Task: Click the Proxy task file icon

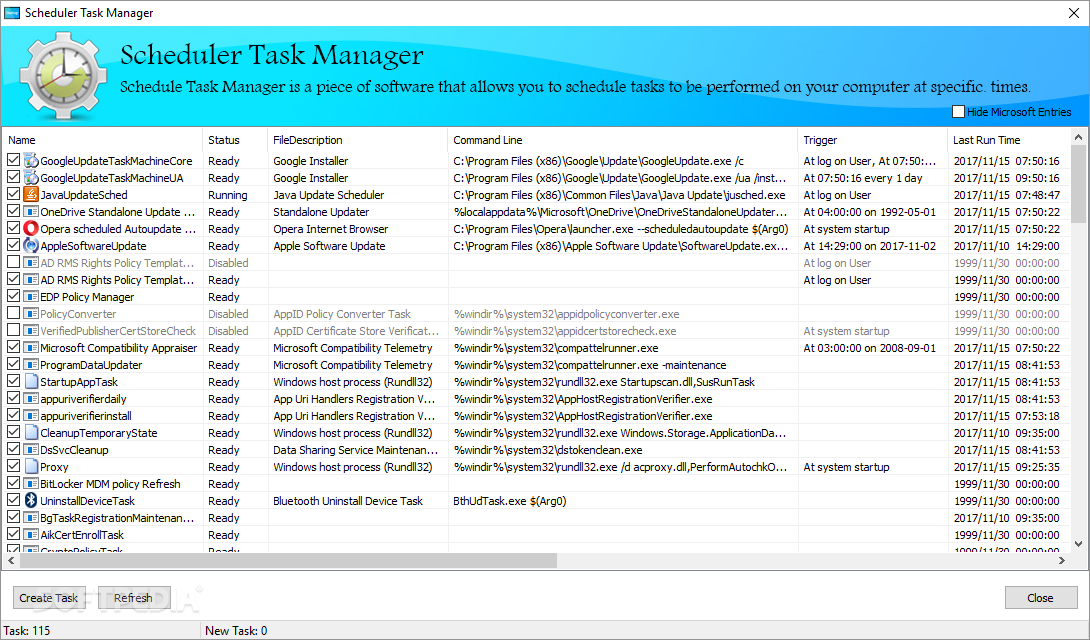Action: (x=31, y=467)
